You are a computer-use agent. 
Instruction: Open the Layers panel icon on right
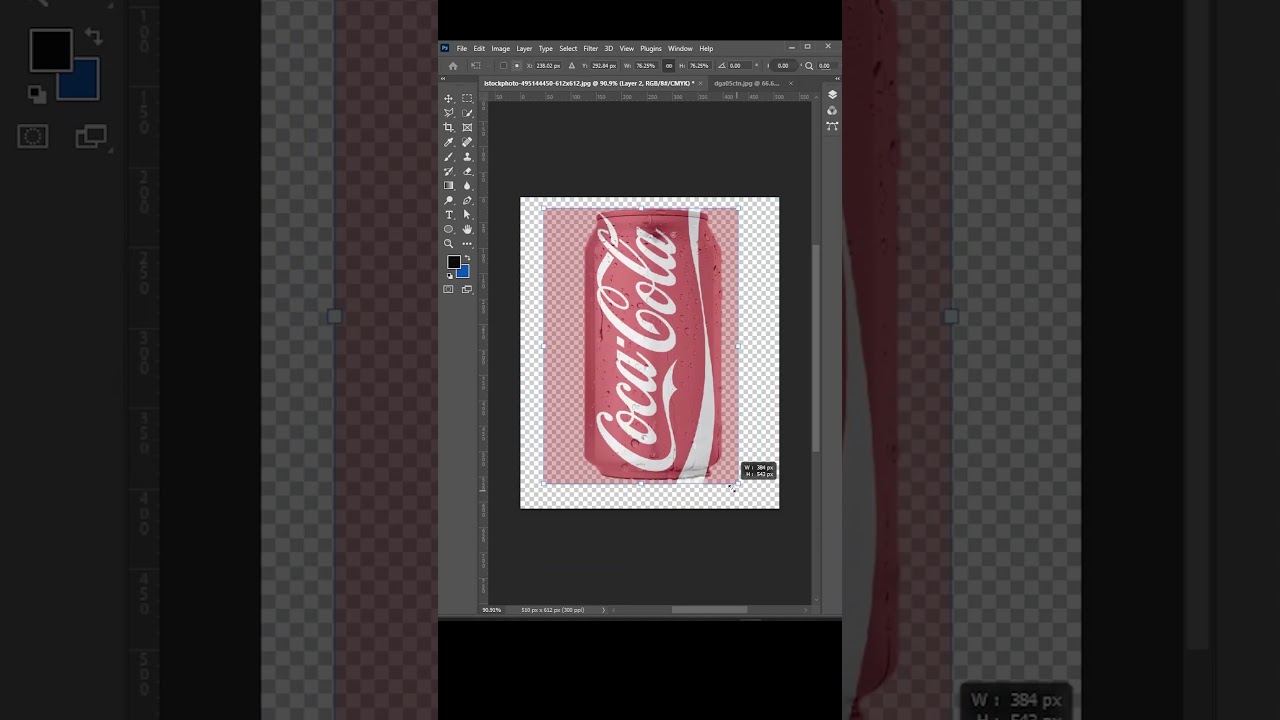[x=832, y=95]
